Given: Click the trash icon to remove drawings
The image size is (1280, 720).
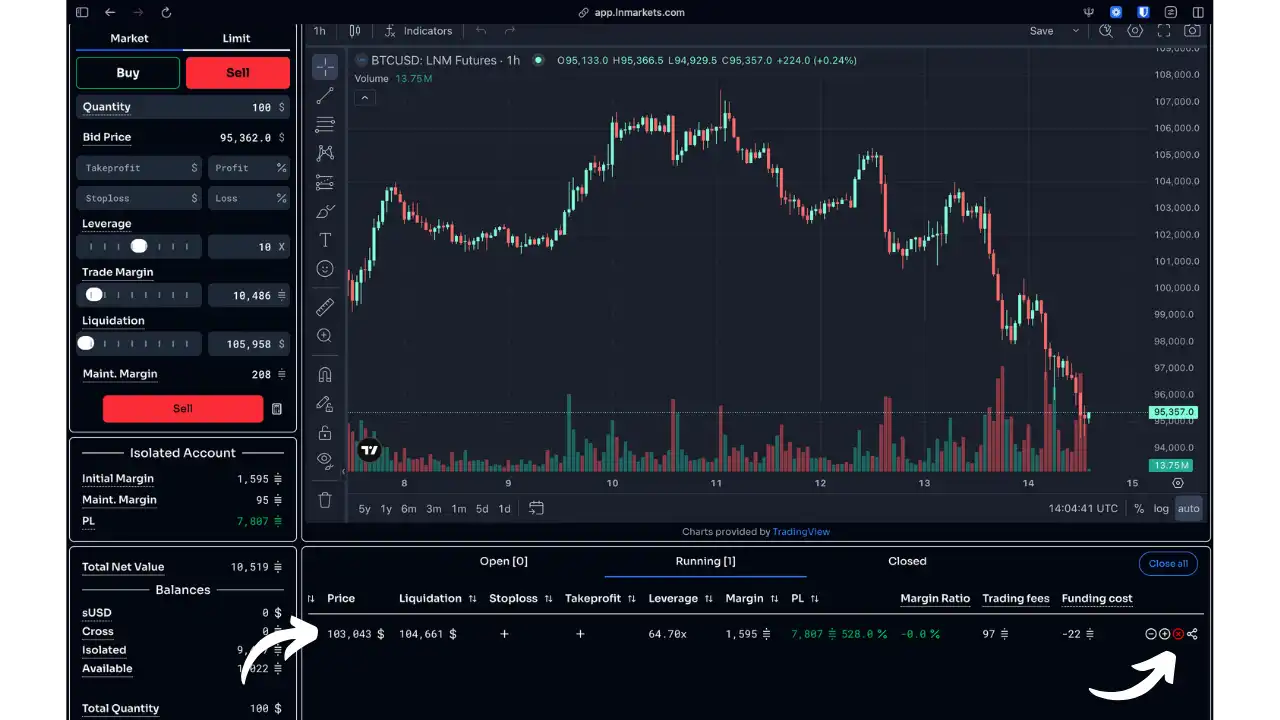Looking at the screenshot, I should 325,499.
